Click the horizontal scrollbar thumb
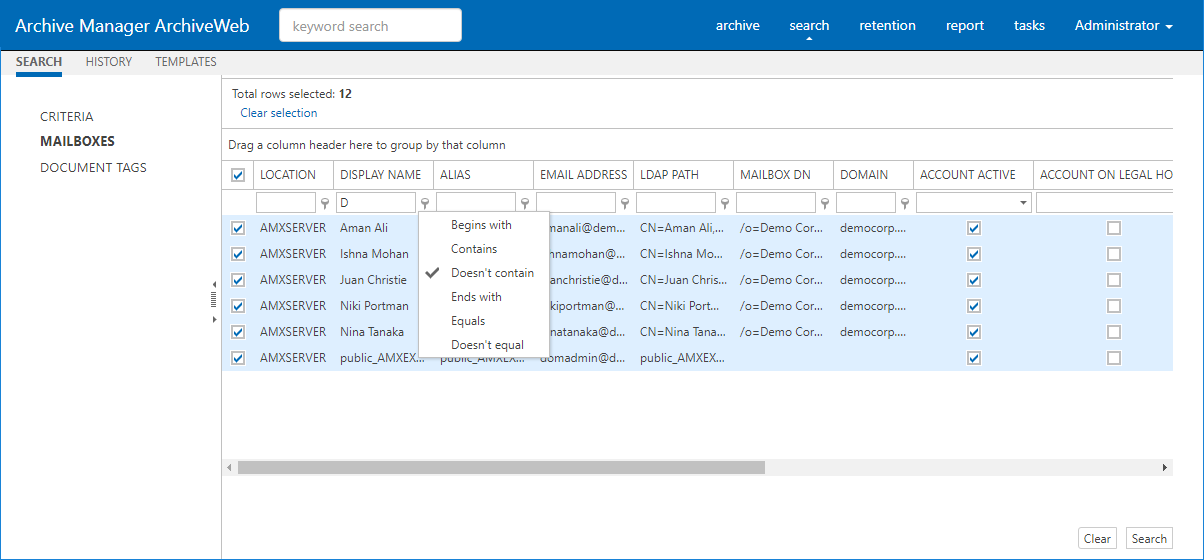 (x=500, y=467)
